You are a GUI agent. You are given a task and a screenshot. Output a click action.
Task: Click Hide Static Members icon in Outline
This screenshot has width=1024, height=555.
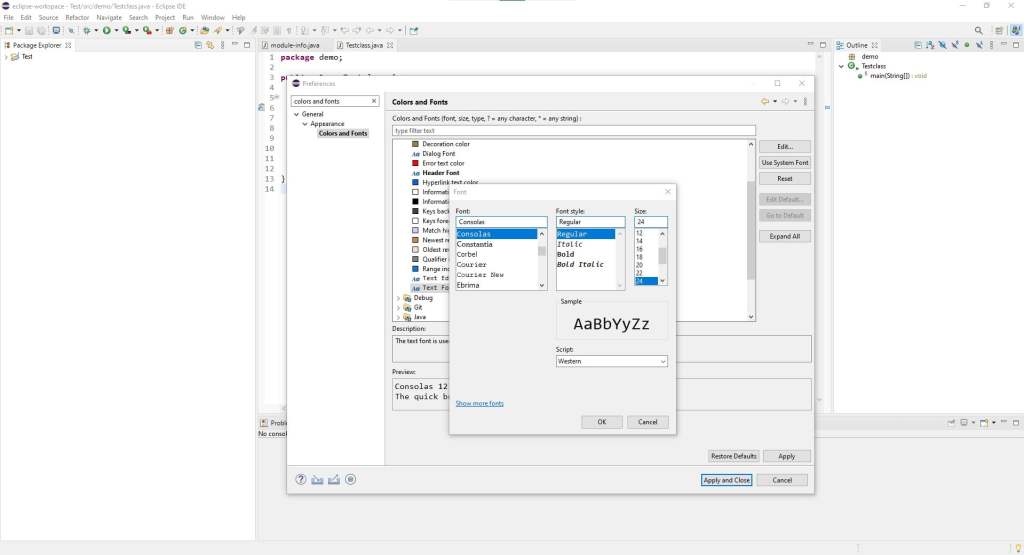[x=955, y=45]
